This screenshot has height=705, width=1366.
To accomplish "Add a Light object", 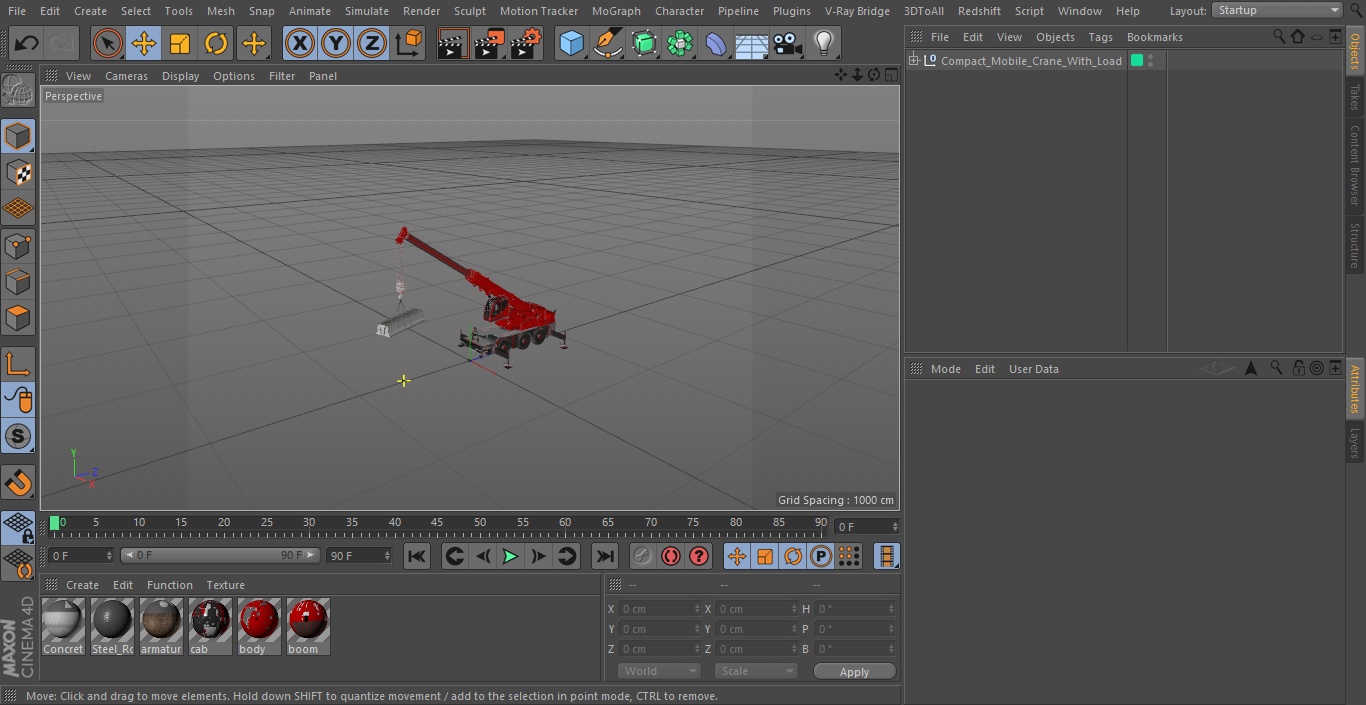I will [x=823, y=43].
